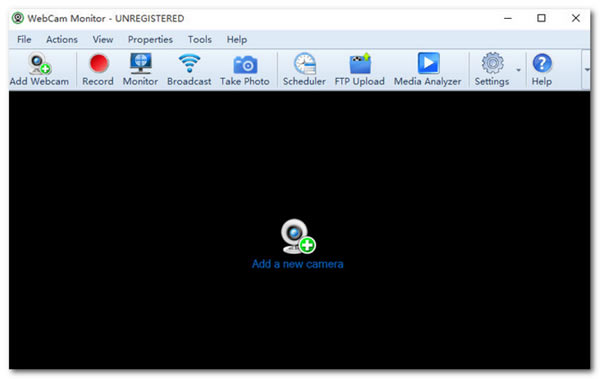Open the Tools menu
This screenshot has width=600, height=379.
click(199, 39)
